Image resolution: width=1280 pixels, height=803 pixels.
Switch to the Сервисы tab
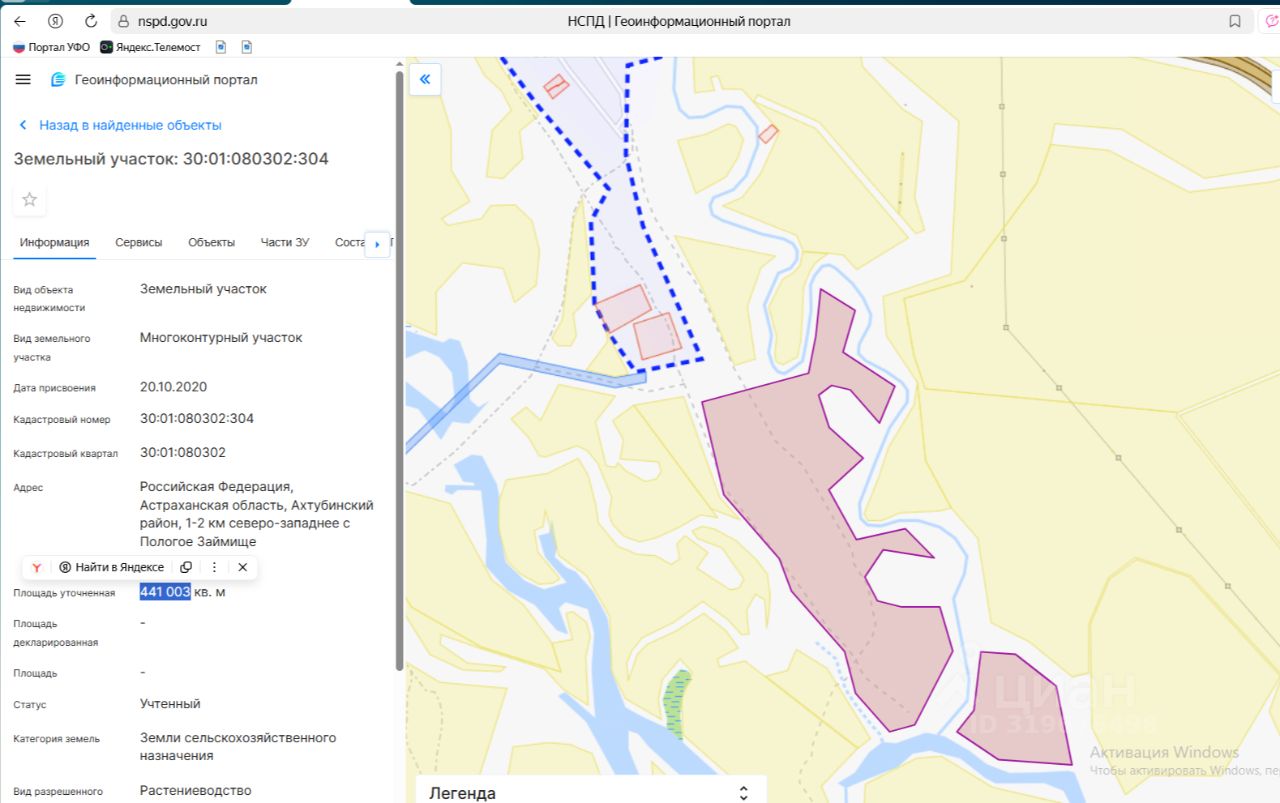coord(139,242)
